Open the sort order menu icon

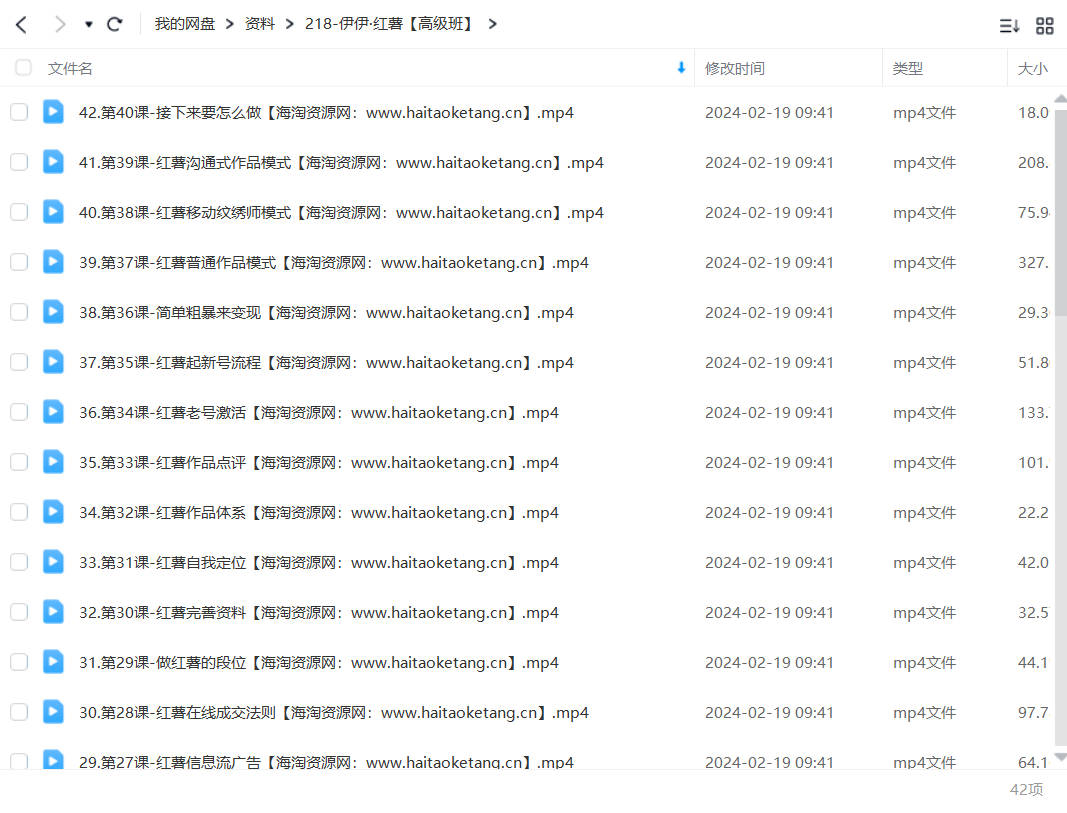1009,26
